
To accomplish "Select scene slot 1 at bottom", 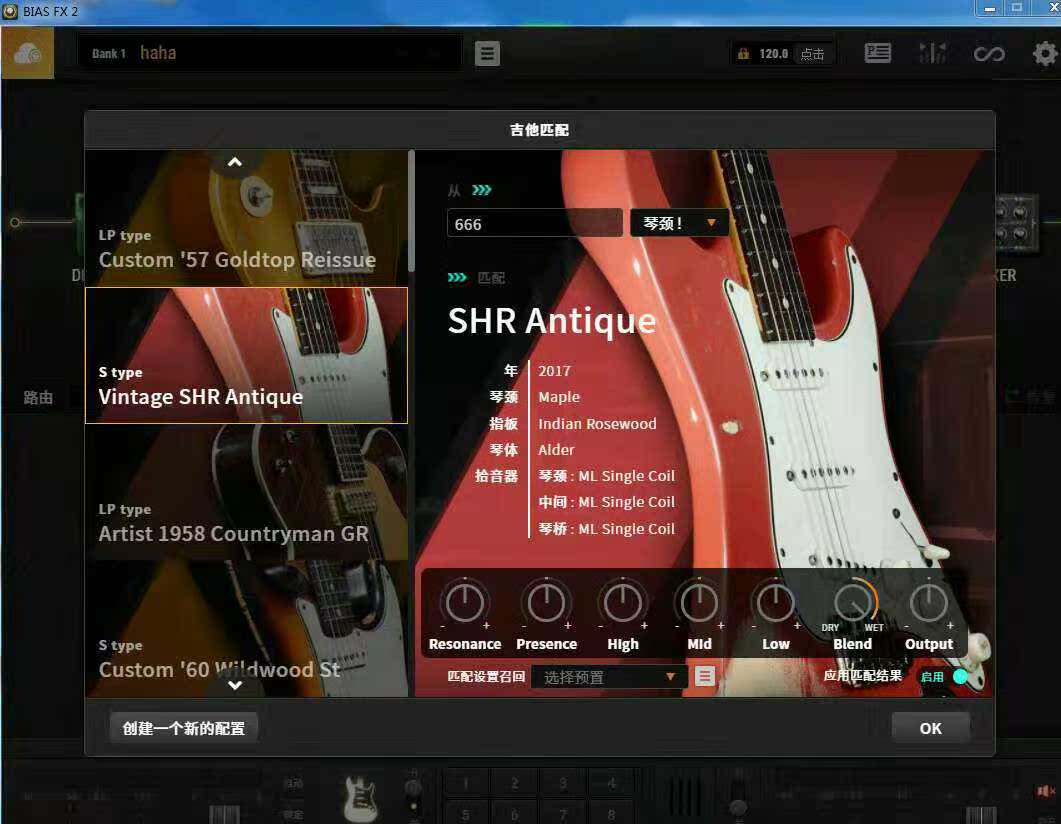I will (466, 783).
